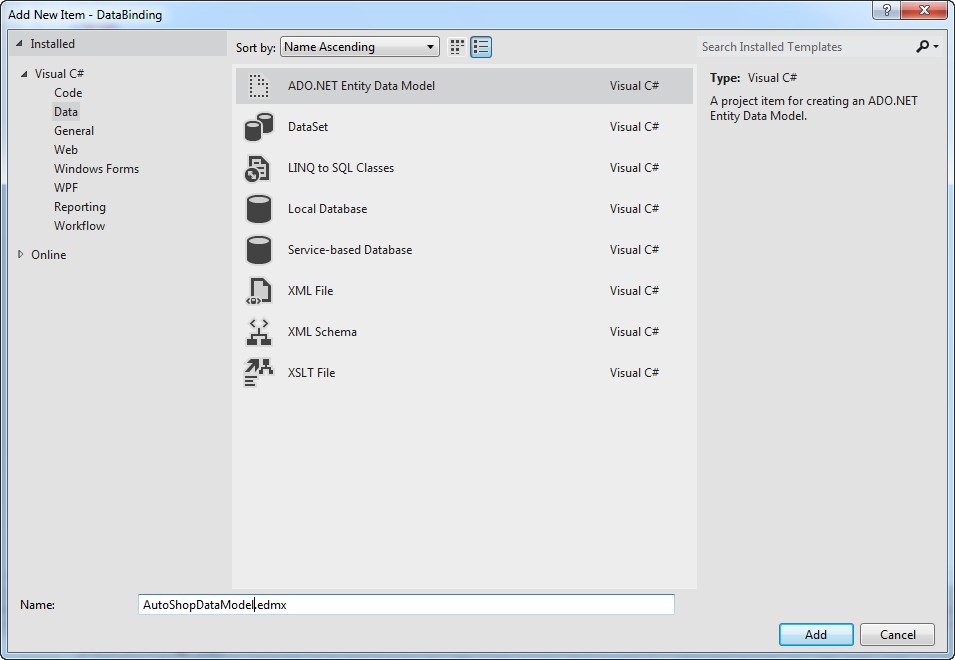Select the Service-based Database template name

[350, 250]
